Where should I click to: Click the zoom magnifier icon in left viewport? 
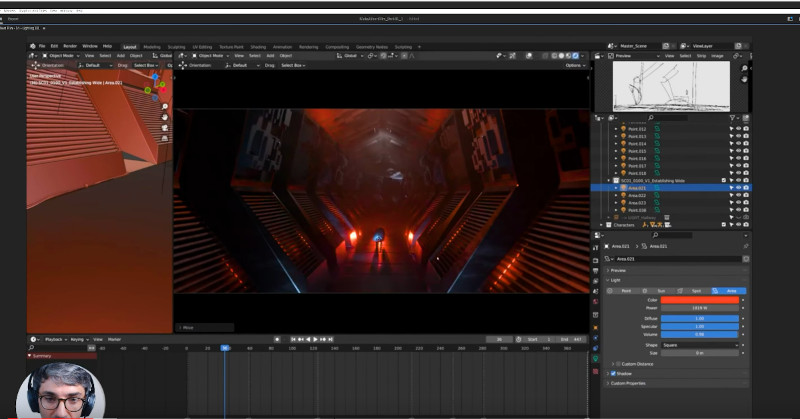pos(166,104)
